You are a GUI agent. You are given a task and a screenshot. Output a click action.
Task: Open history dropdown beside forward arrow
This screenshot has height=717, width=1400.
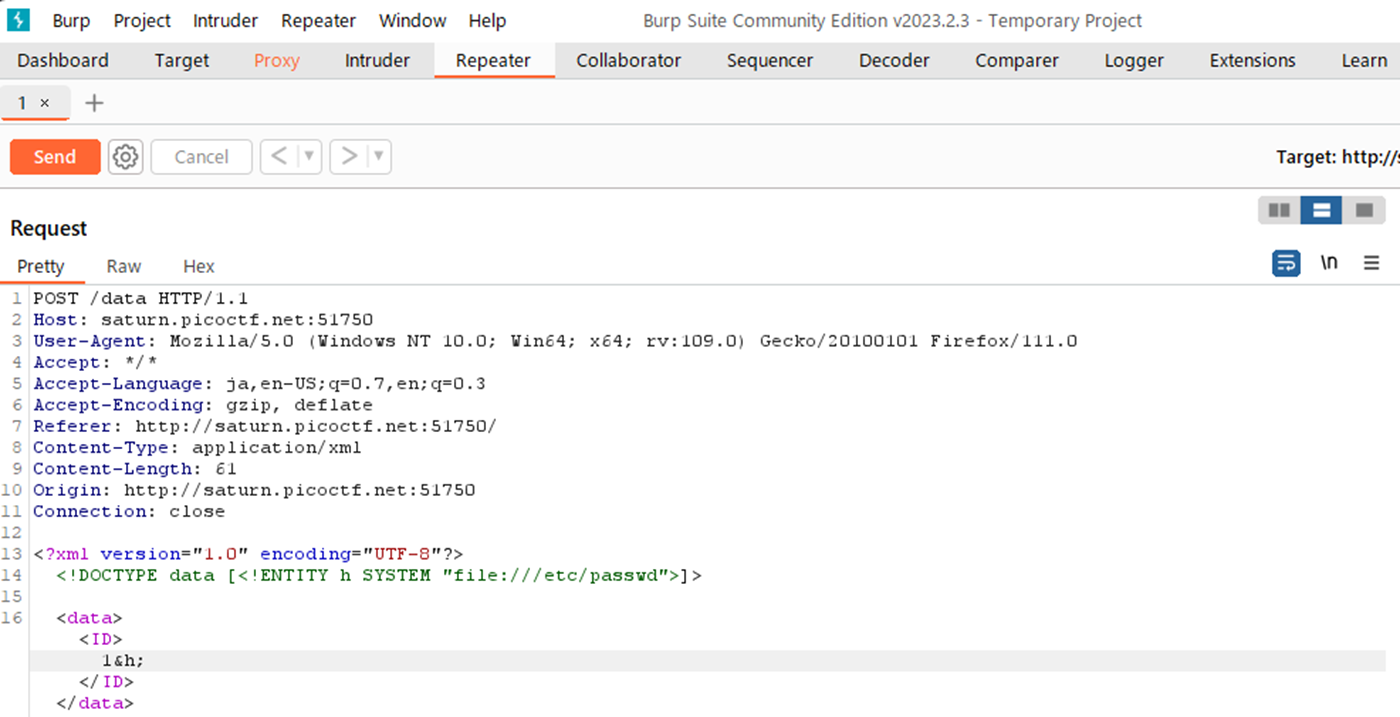(378, 157)
